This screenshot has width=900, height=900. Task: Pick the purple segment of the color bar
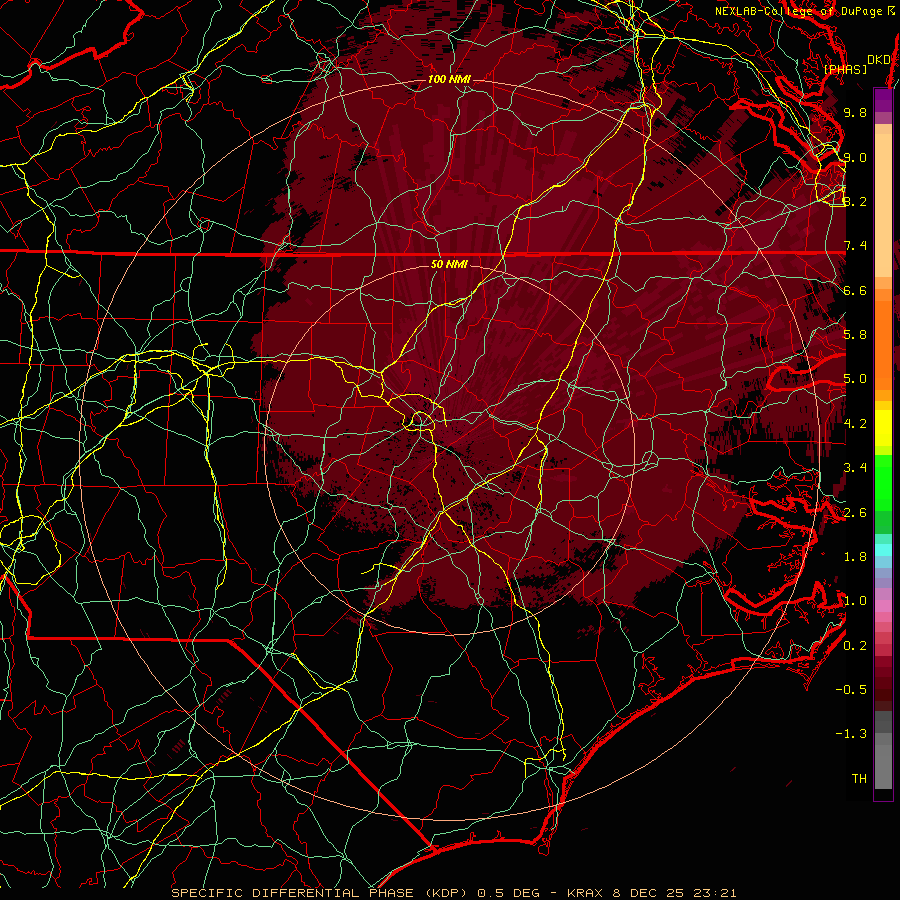[x=883, y=100]
